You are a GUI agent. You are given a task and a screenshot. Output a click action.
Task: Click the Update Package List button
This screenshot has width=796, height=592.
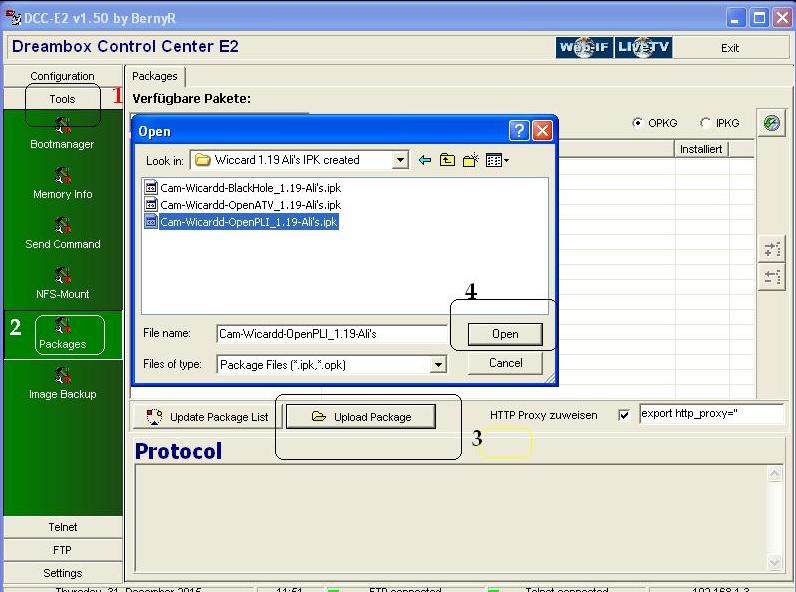[x=207, y=417]
